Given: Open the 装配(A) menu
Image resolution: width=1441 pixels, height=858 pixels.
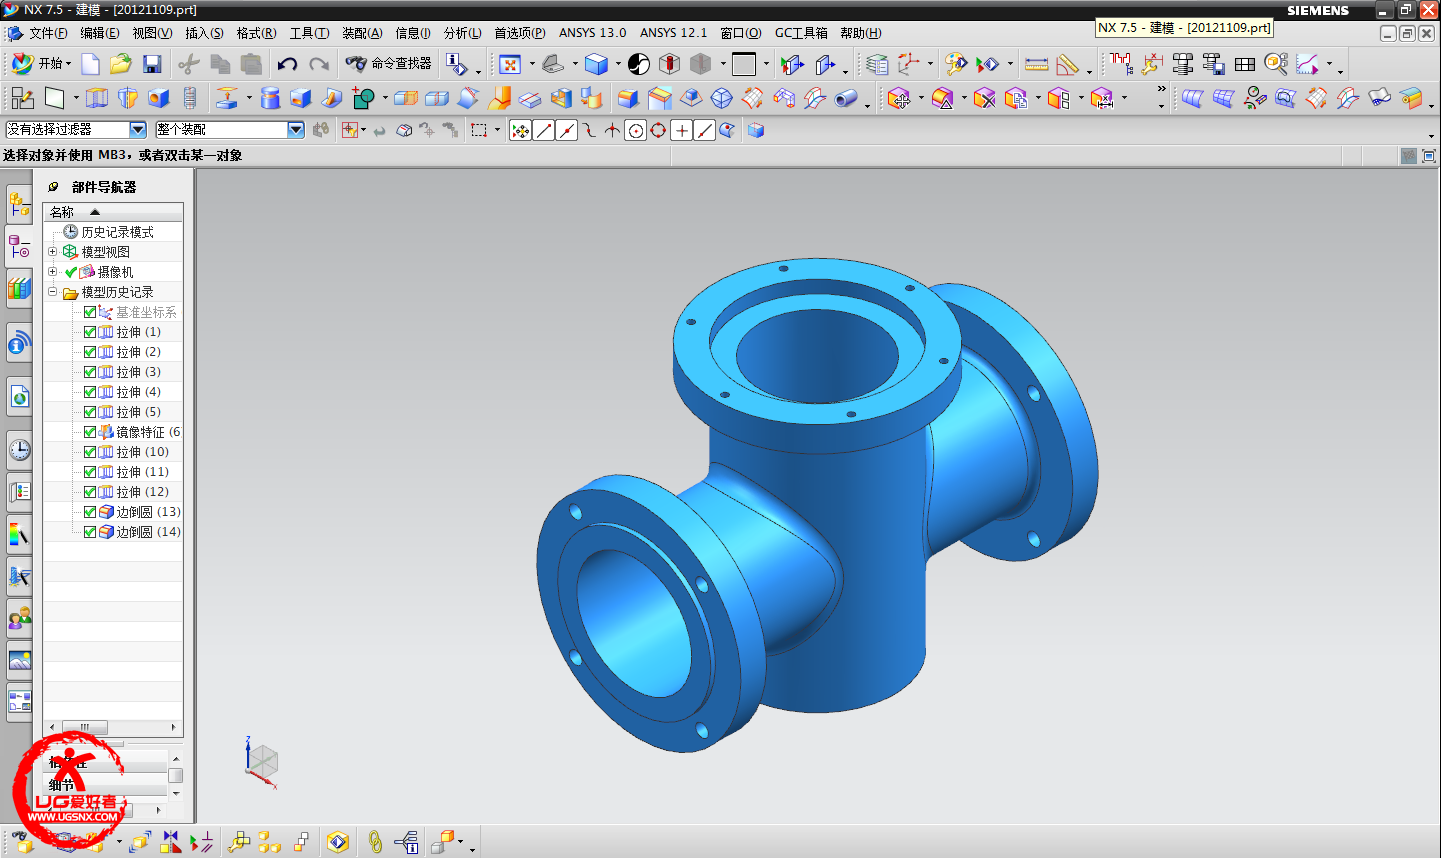Looking at the screenshot, I should click(x=362, y=33).
